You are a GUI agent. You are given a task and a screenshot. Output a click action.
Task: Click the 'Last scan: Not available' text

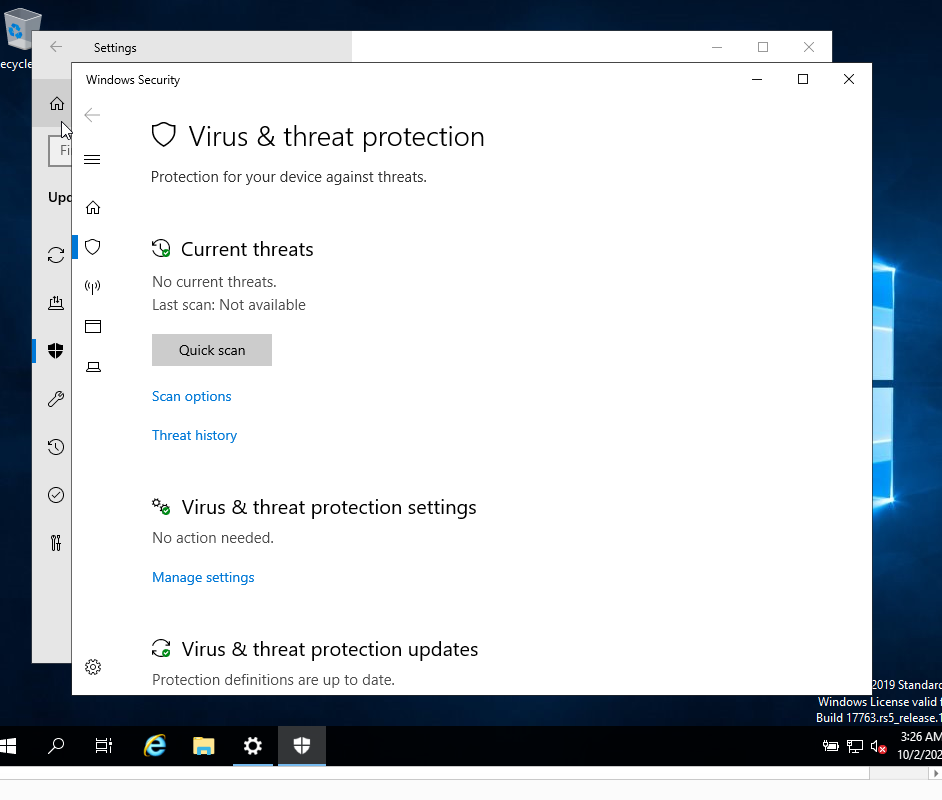(229, 305)
